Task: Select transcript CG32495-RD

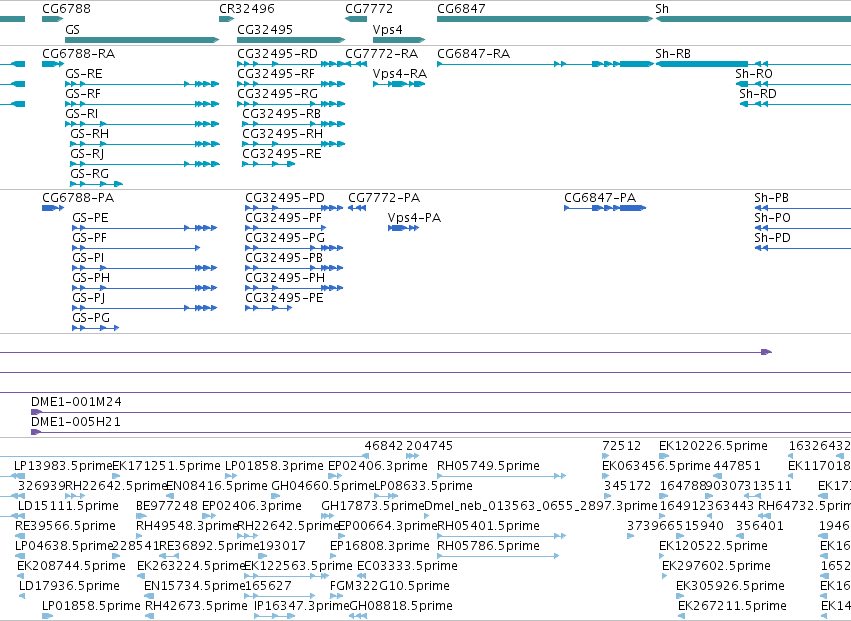Action: point(277,54)
